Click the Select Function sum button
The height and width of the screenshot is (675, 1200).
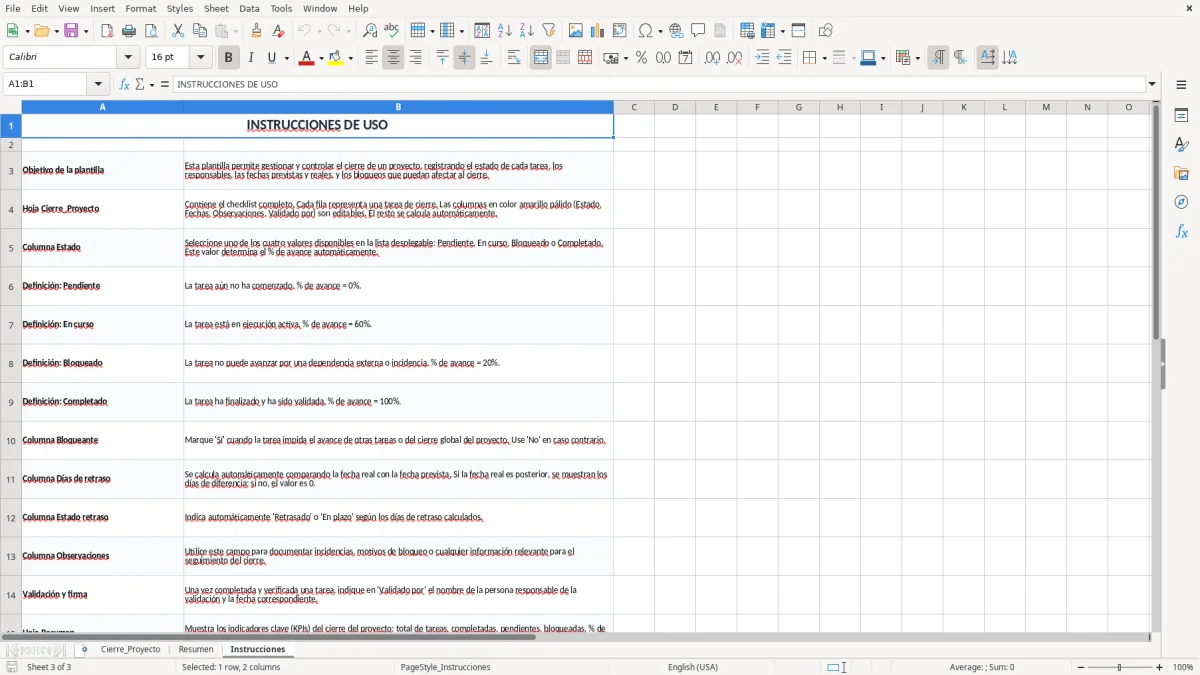[x=140, y=84]
